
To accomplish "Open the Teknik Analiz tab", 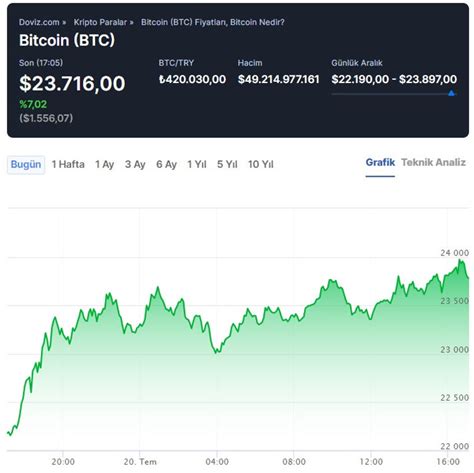I will pyautogui.click(x=433, y=163).
